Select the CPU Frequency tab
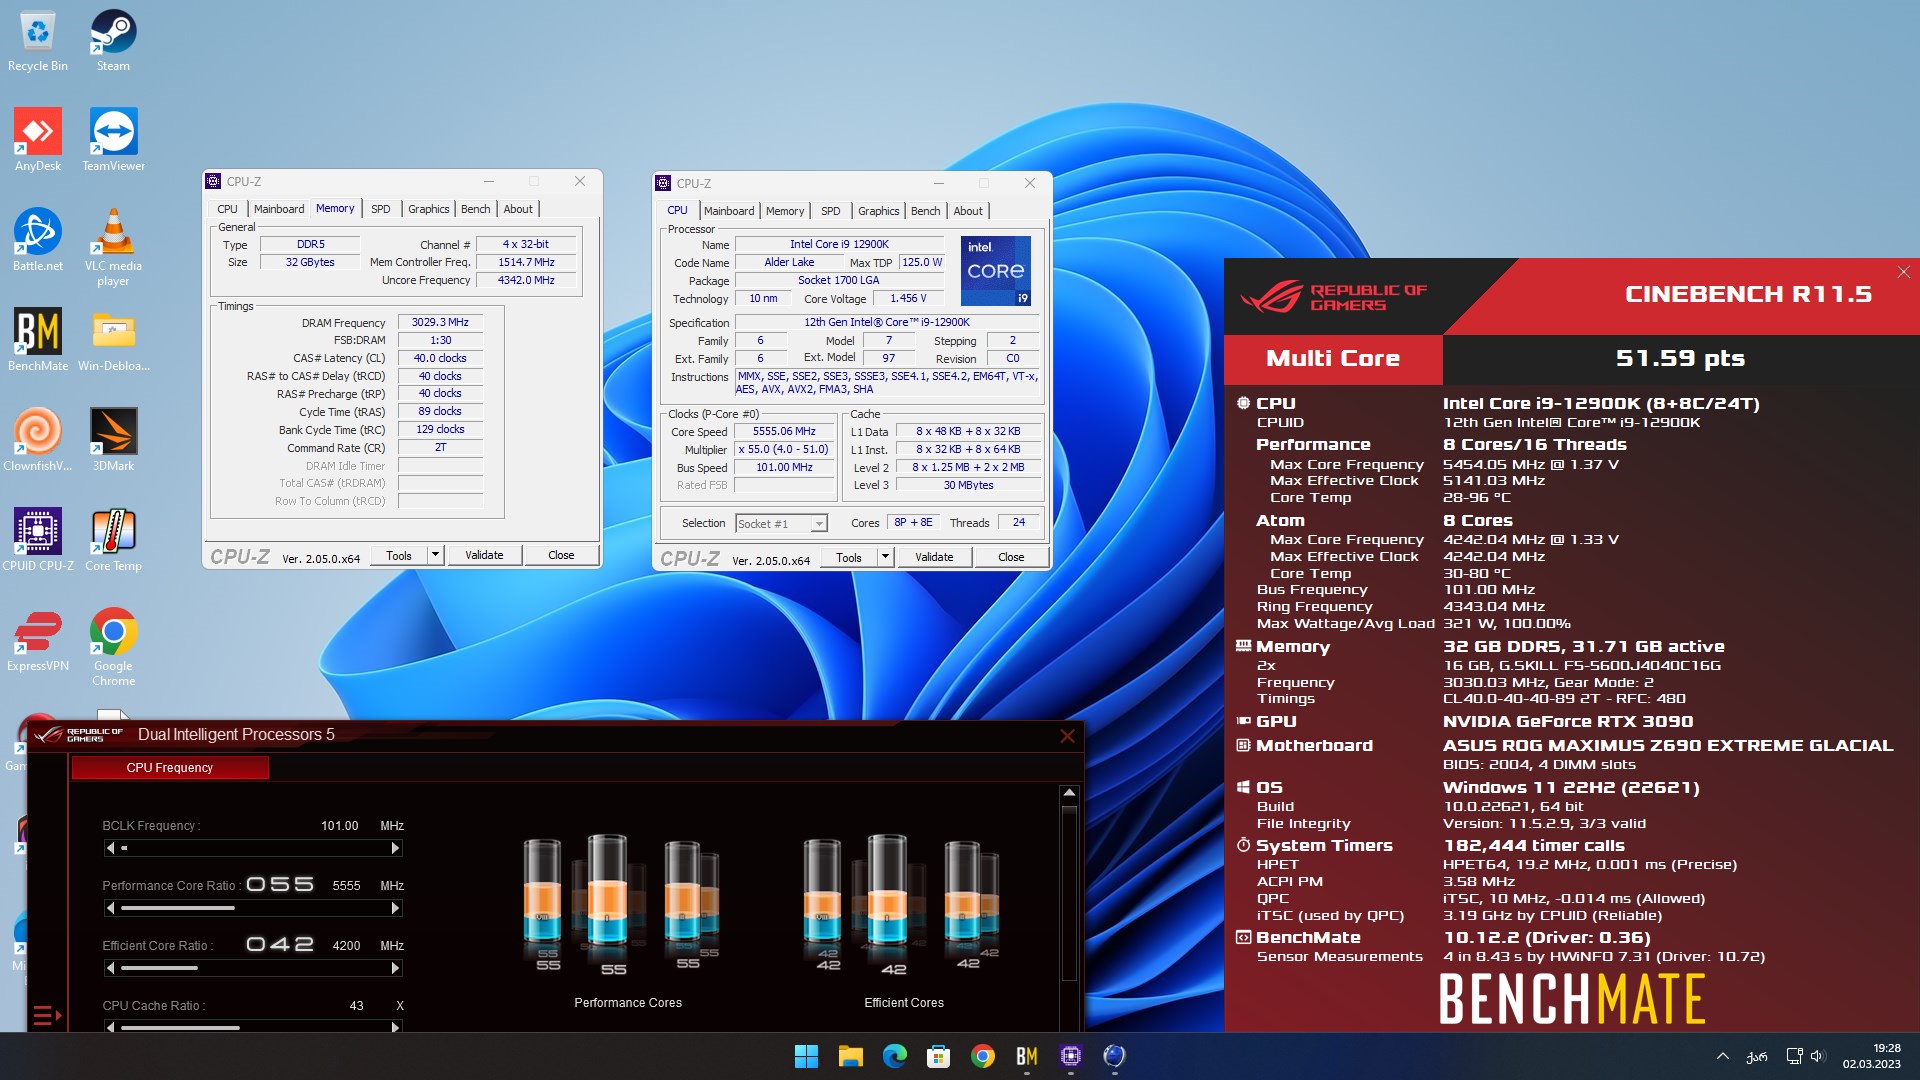 170,768
